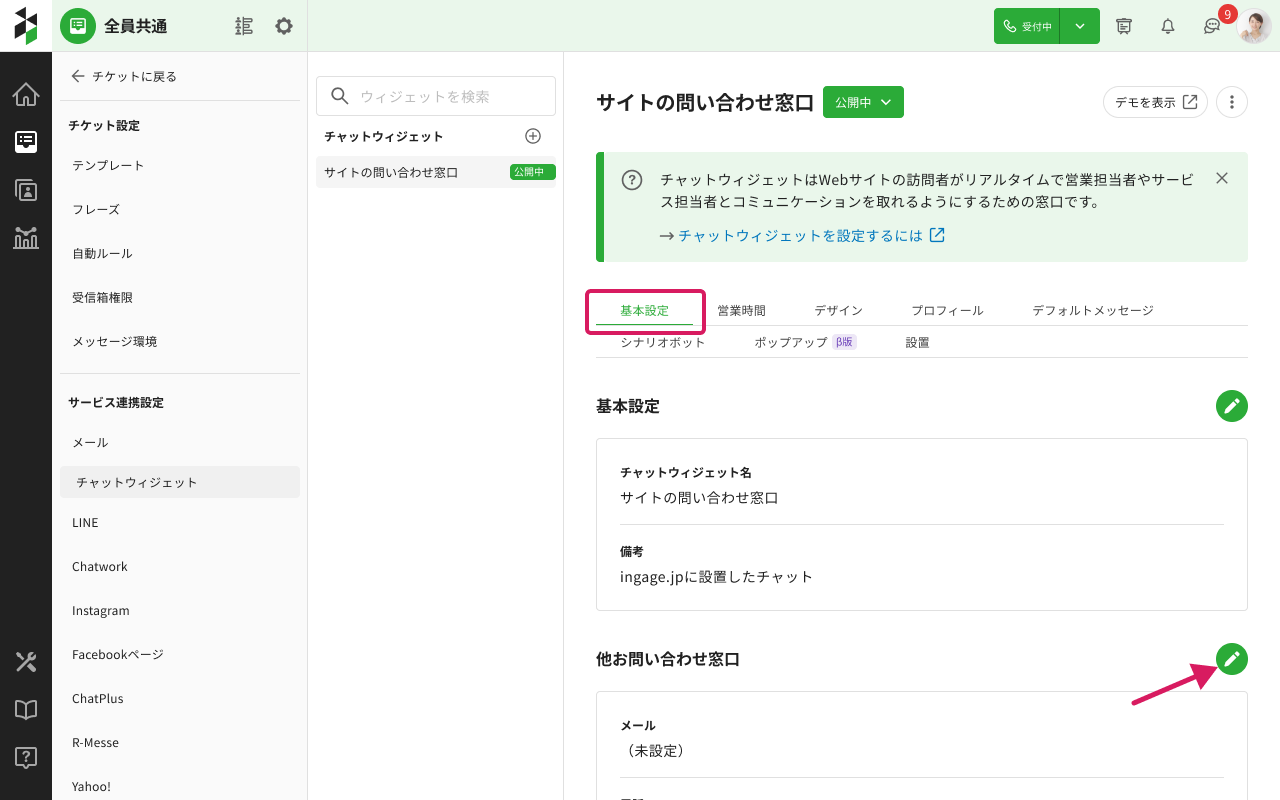1280x800 pixels.
Task: Switch to the シナリオボット tab
Action: click(x=662, y=342)
